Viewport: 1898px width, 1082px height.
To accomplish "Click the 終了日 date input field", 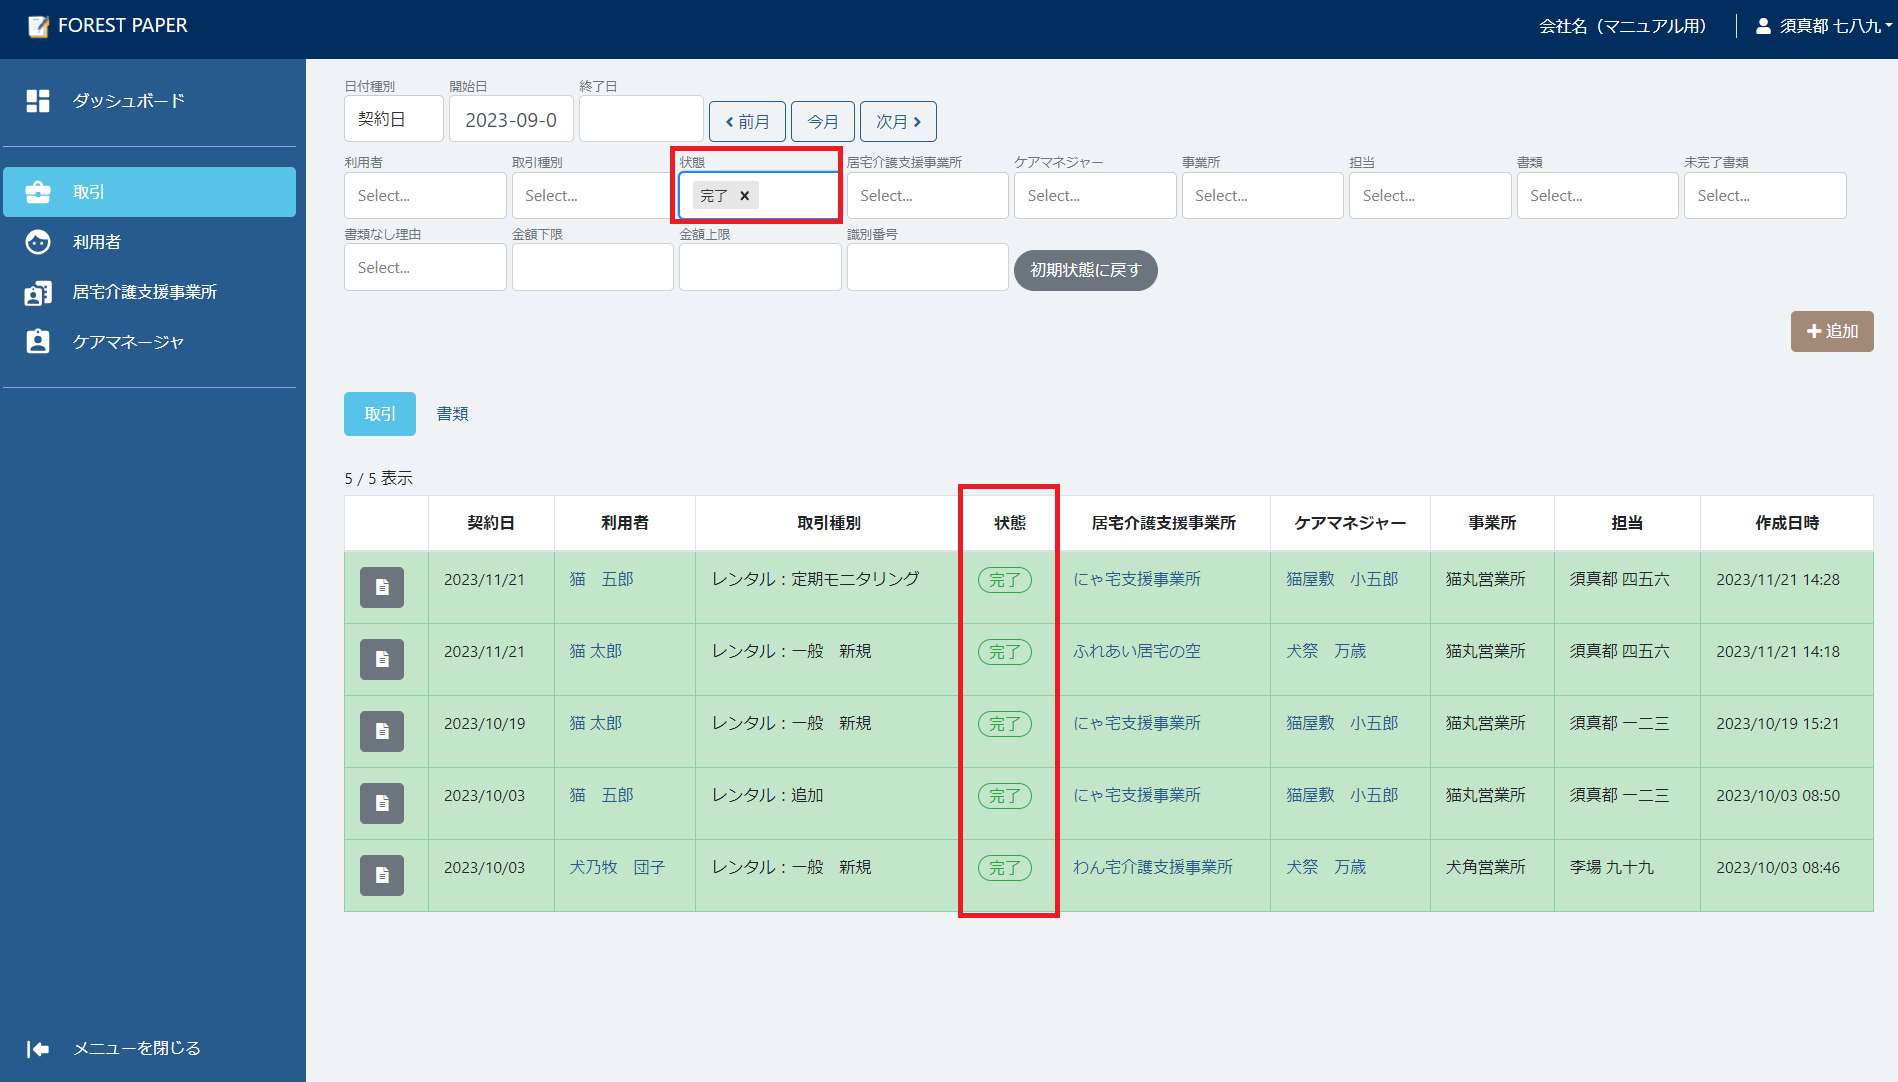I will [x=640, y=120].
